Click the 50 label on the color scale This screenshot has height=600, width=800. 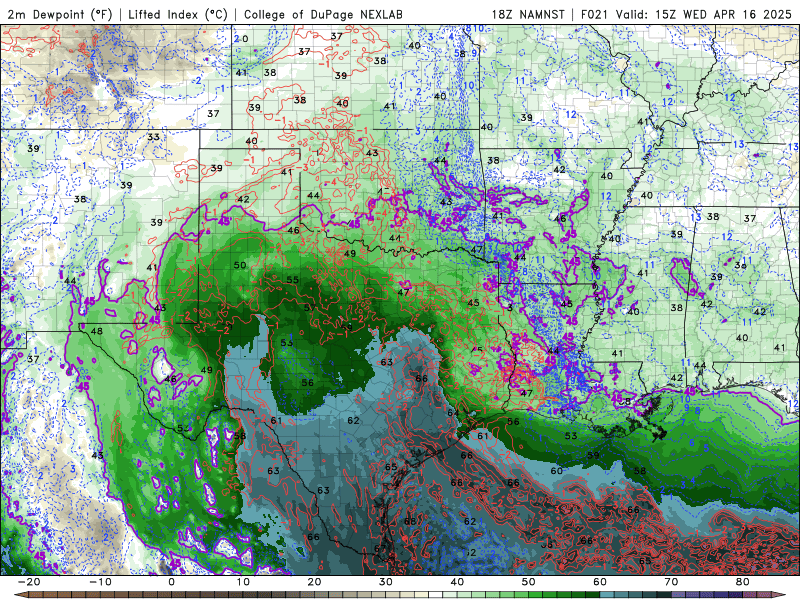529,582
